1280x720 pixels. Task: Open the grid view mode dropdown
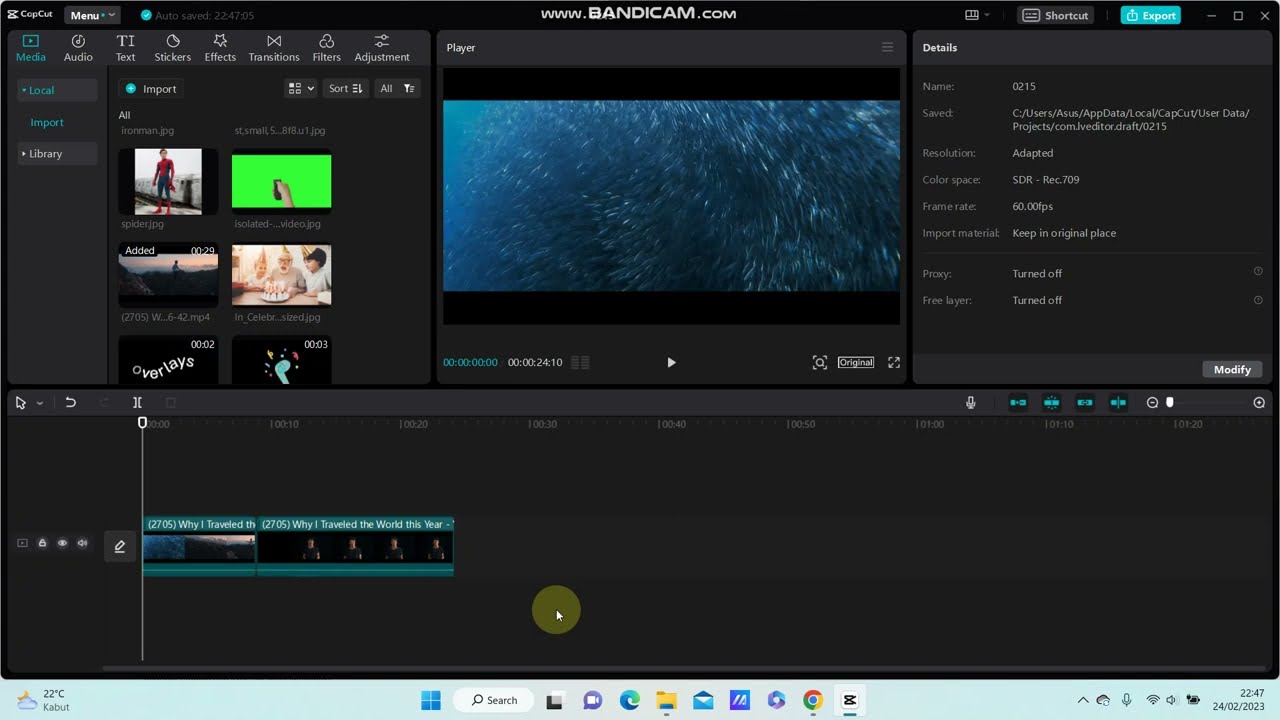pyautogui.click(x=301, y=89)
